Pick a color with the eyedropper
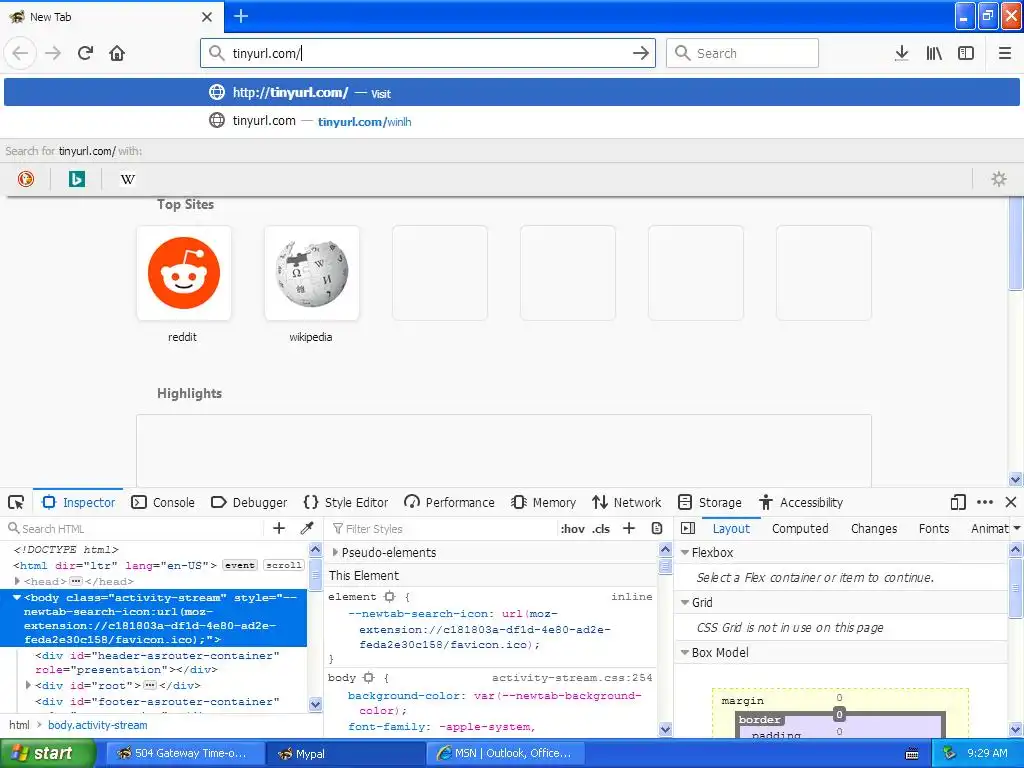Viewport: 1024px width, 768px height. click(x=307, y=528)
